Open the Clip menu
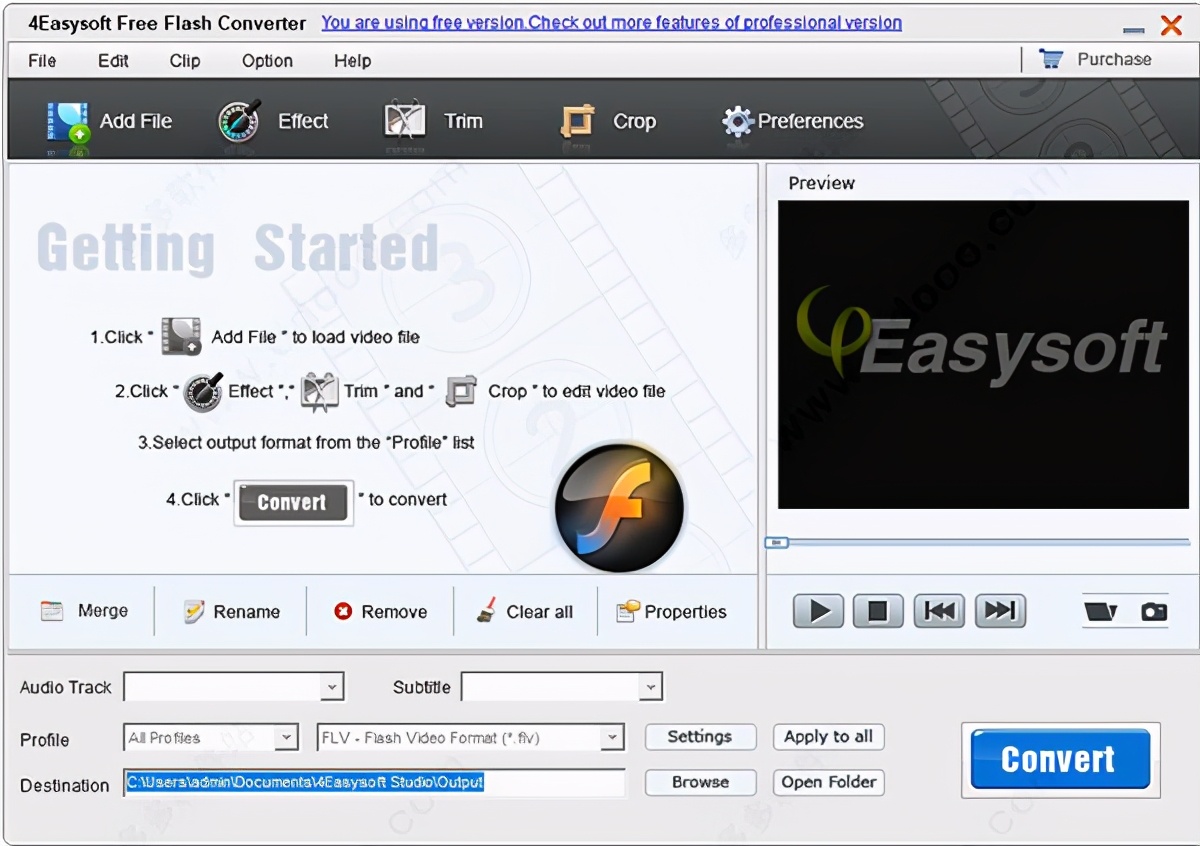The width and height of the screenshot is (1200, 846). (x=185, y=61)
